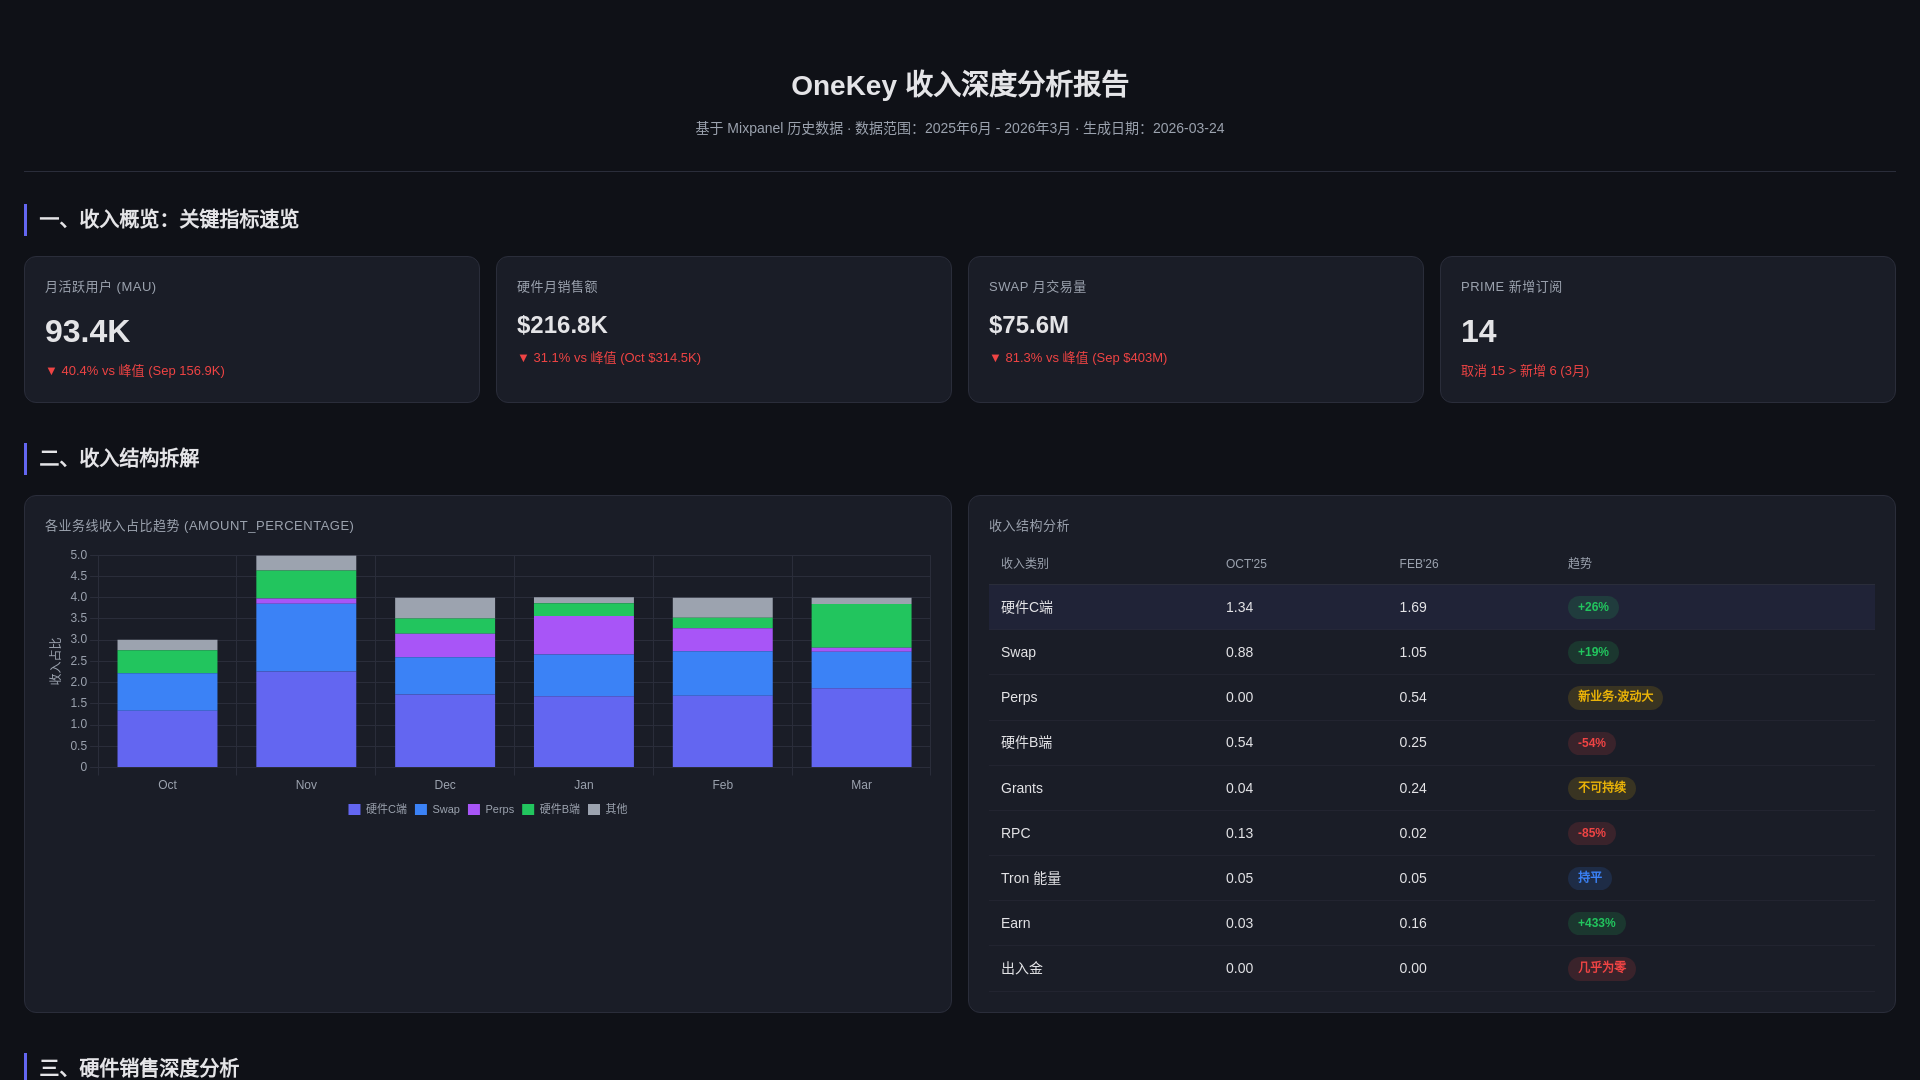
Task: Select the 月活跃用户 (MAU) card value 93.4K
Action: pos(87,331)
